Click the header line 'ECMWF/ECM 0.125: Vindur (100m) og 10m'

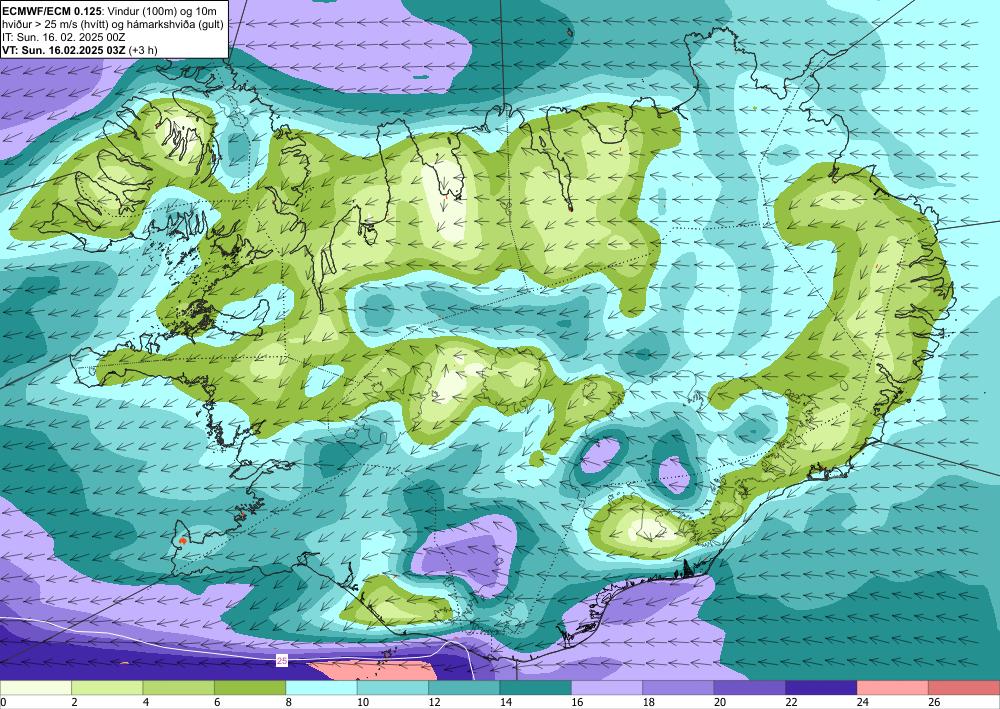tap(109, 10)
